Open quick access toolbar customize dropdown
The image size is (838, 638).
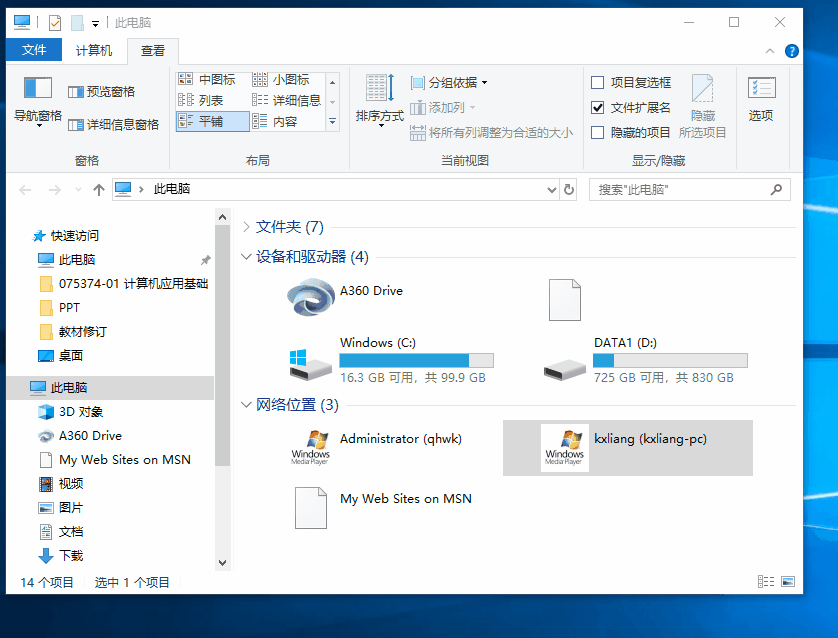(95, 24)
